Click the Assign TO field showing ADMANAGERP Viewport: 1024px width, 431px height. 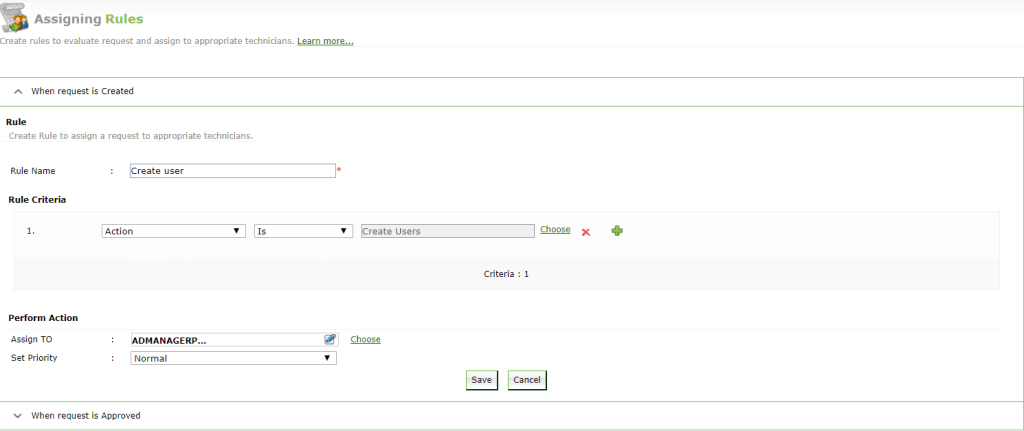225,339
